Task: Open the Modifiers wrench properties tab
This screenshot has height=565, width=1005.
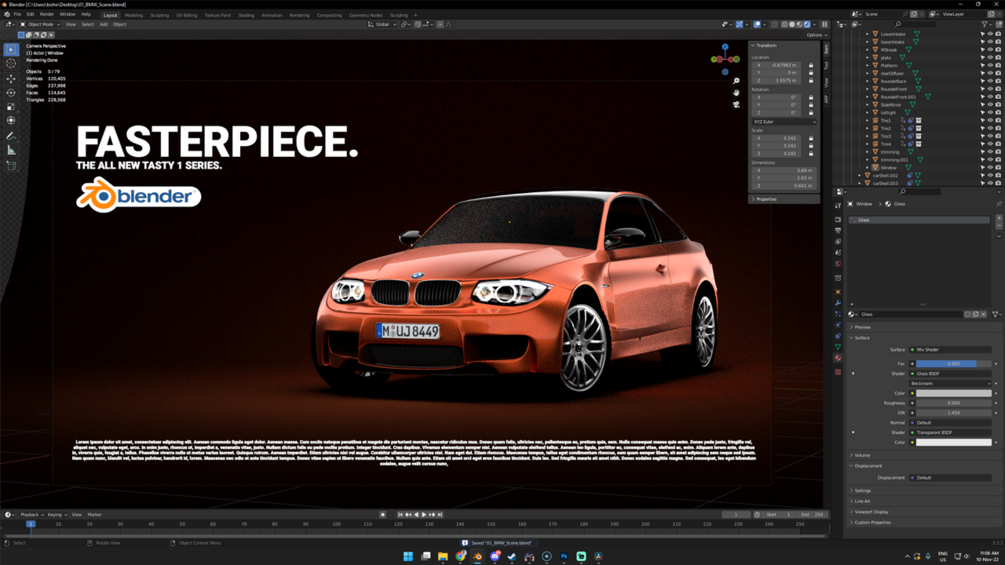Action: click(x=838, y=303)
